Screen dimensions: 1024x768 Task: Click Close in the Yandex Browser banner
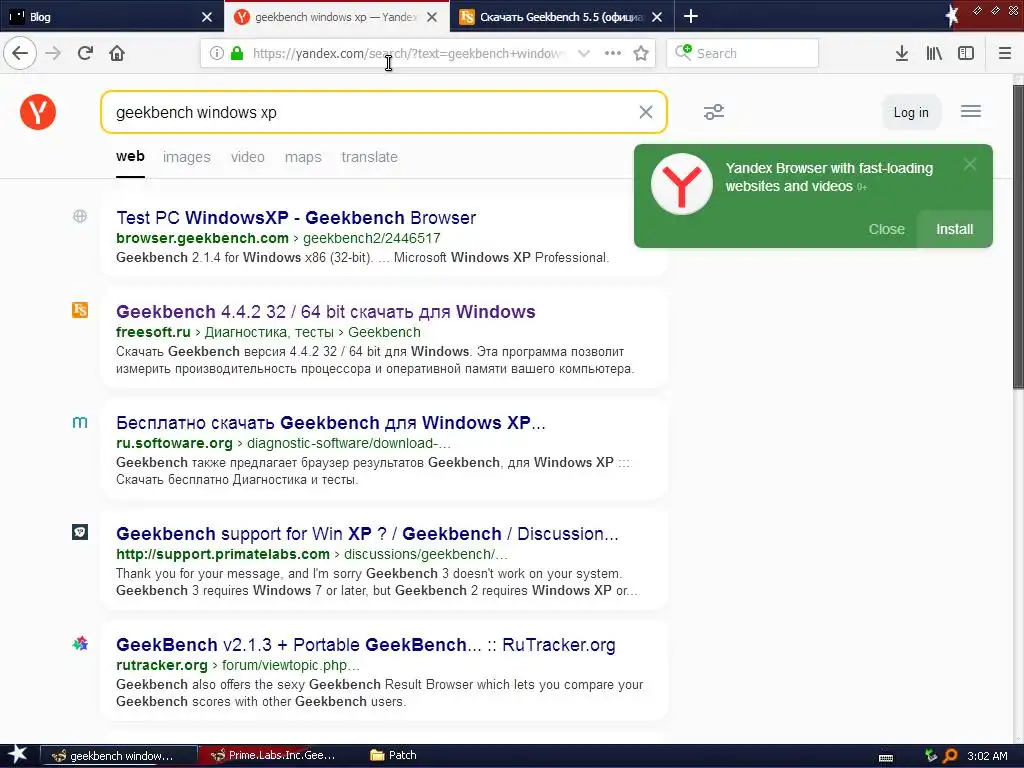(x=887, y=229)
